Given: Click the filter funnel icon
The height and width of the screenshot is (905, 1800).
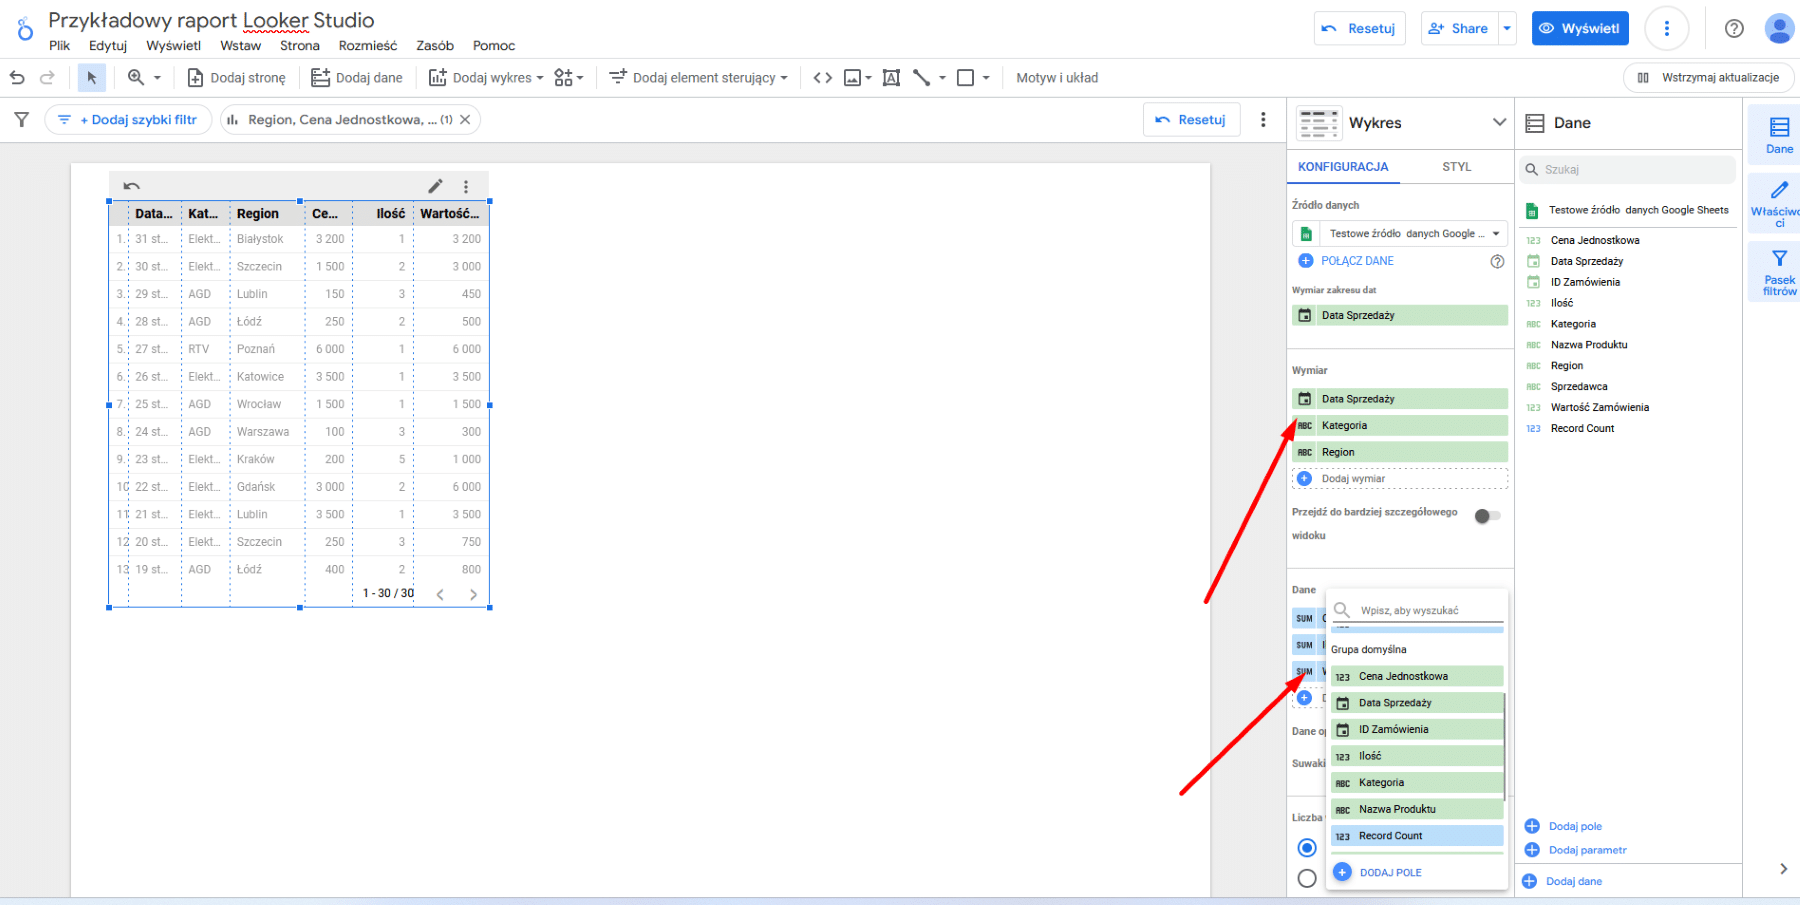Looking at the screenshot, I should tap(21, 119).
